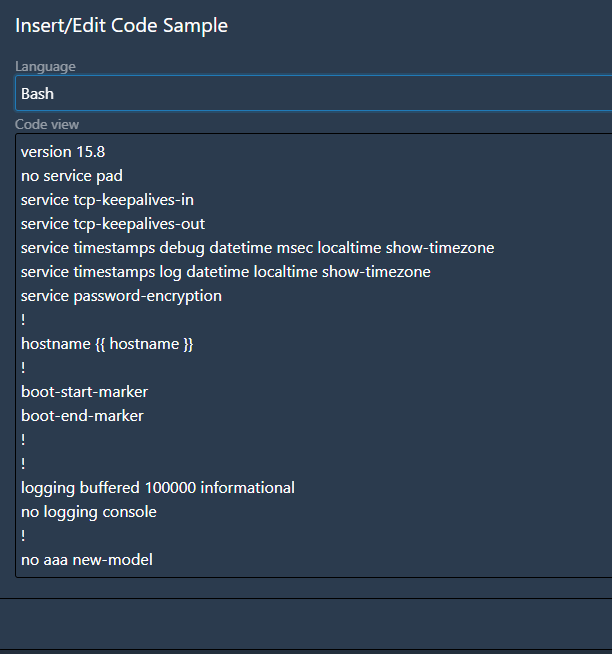The image size is (612, 654).
Task: Click the 'no logging console' line
Action: 89,512
